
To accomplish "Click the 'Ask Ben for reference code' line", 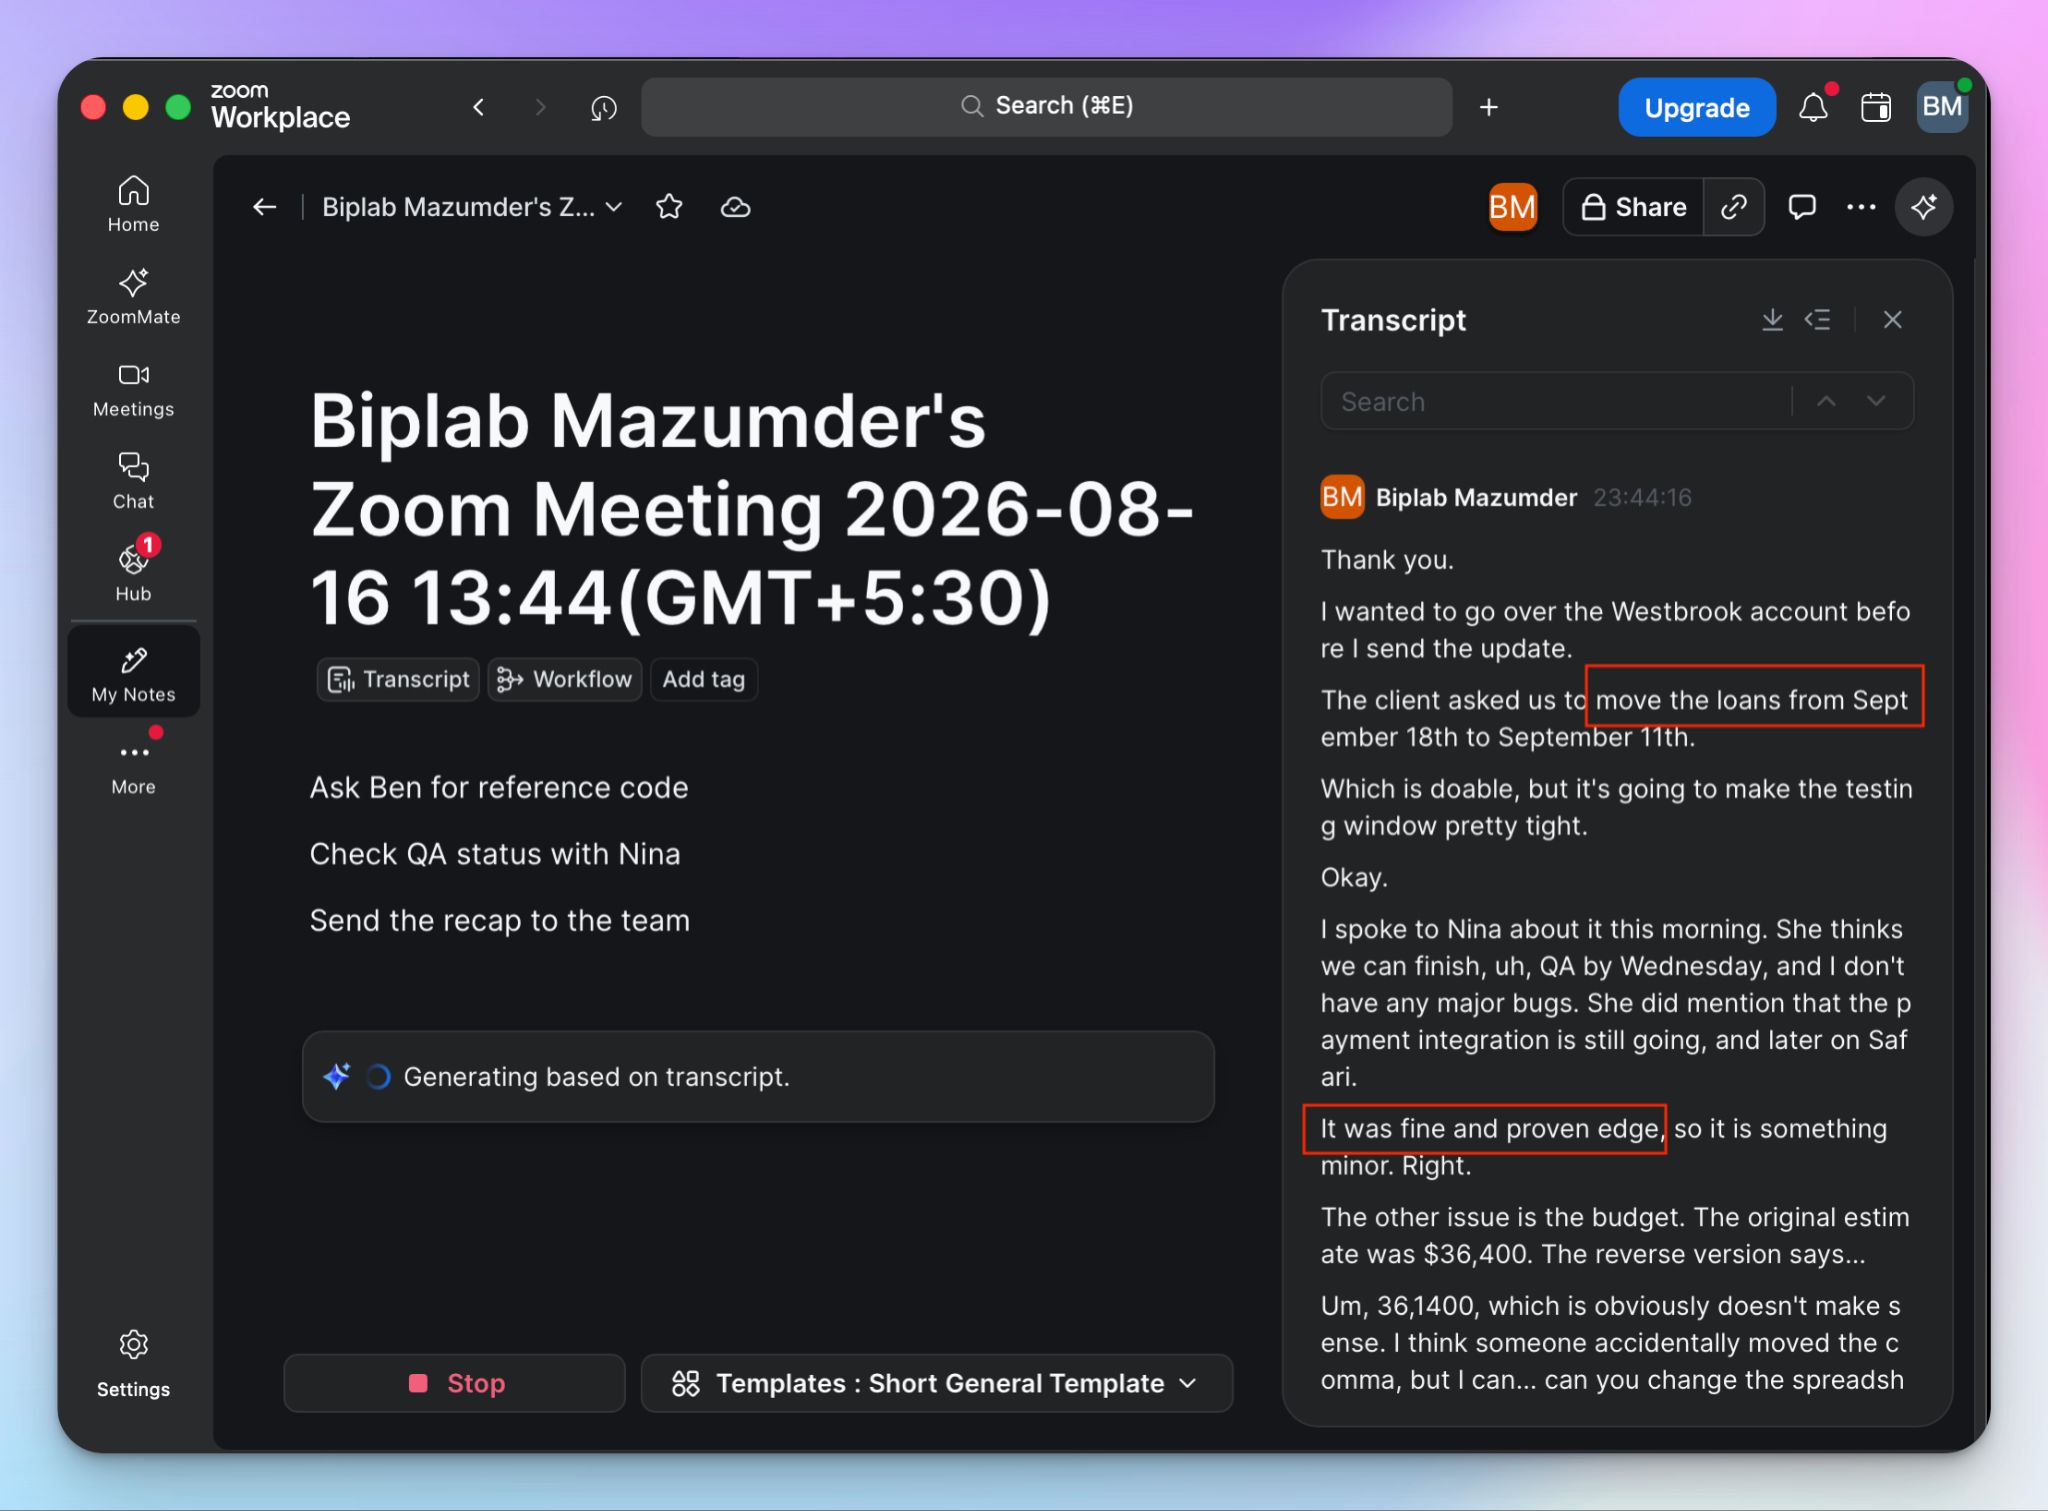I will [499, 788].
